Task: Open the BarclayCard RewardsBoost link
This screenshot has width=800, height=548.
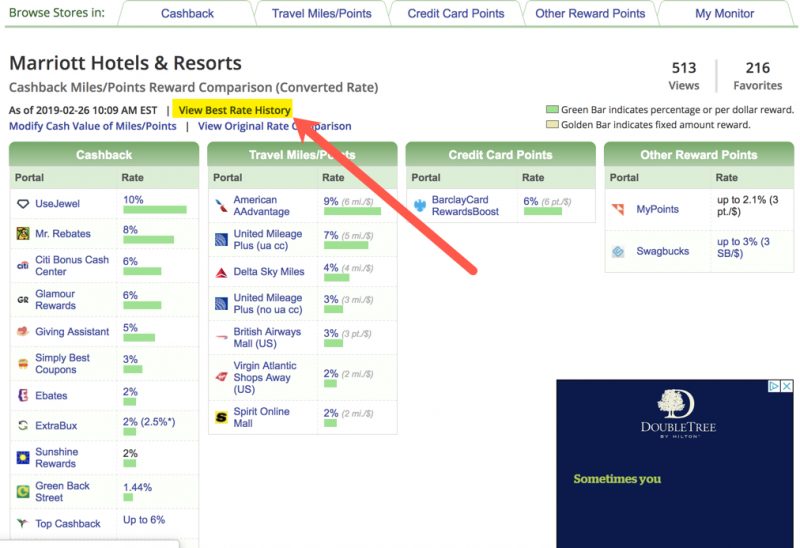Action: (465, 206)
